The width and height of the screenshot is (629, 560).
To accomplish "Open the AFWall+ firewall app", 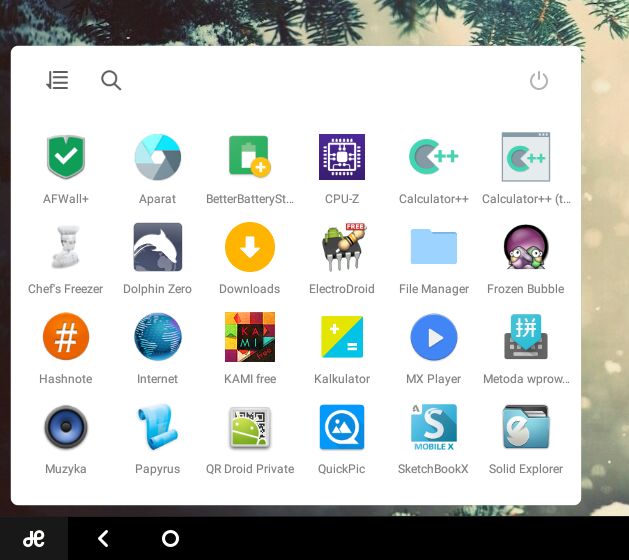I will [66, 157].
